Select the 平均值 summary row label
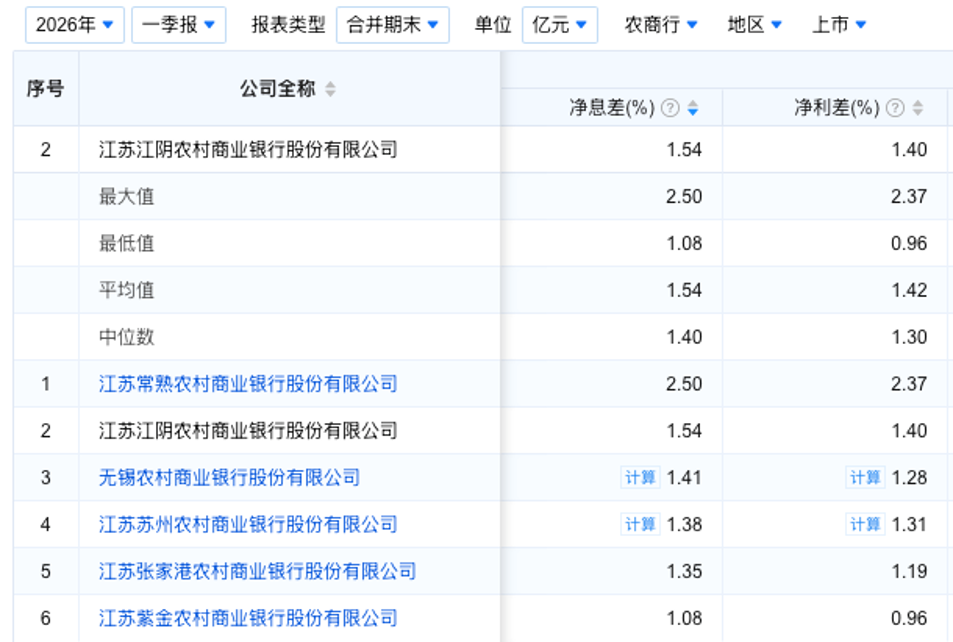 126,290
